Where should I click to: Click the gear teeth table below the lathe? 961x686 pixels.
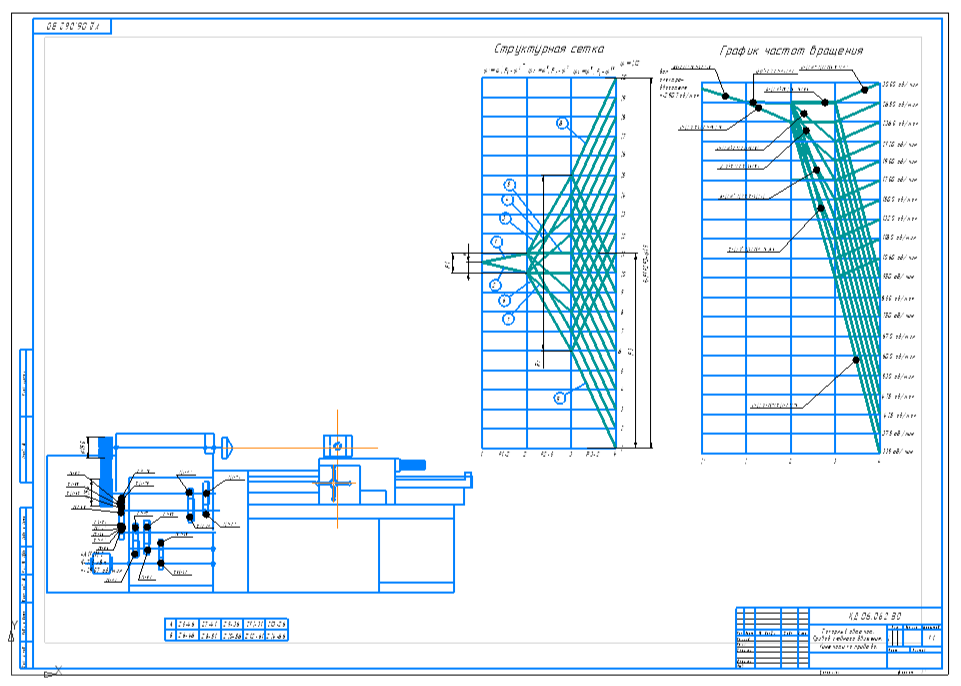click(x=226, y=630)
